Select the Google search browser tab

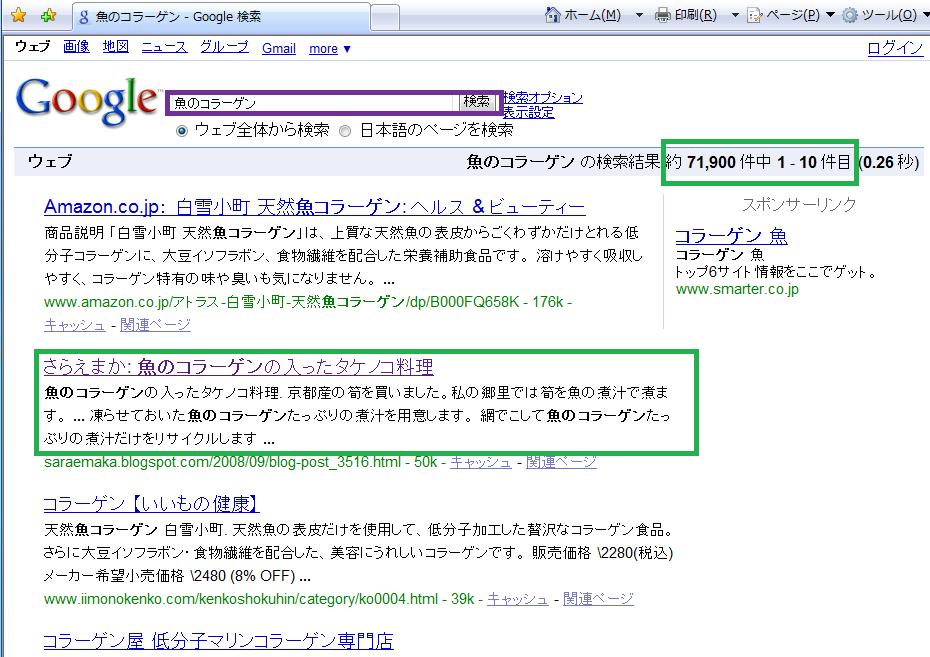(x=221, y=16)
